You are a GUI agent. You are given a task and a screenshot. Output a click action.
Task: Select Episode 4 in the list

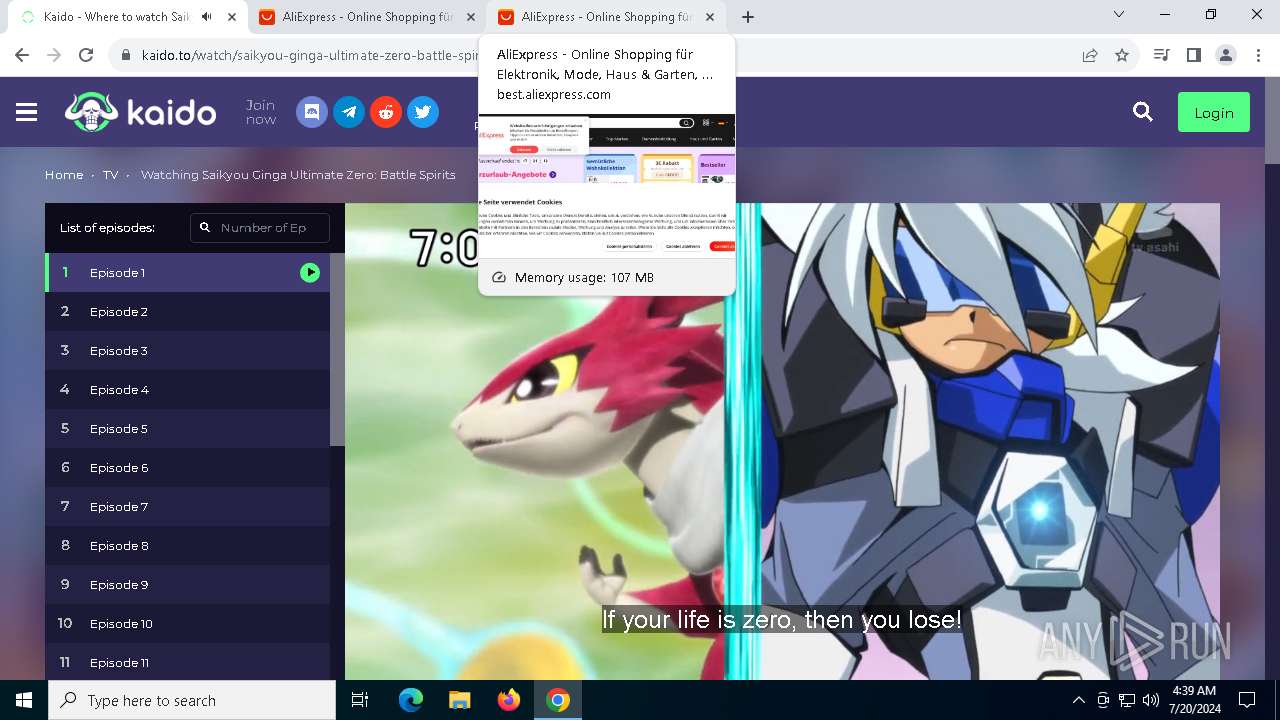(187, 389)
